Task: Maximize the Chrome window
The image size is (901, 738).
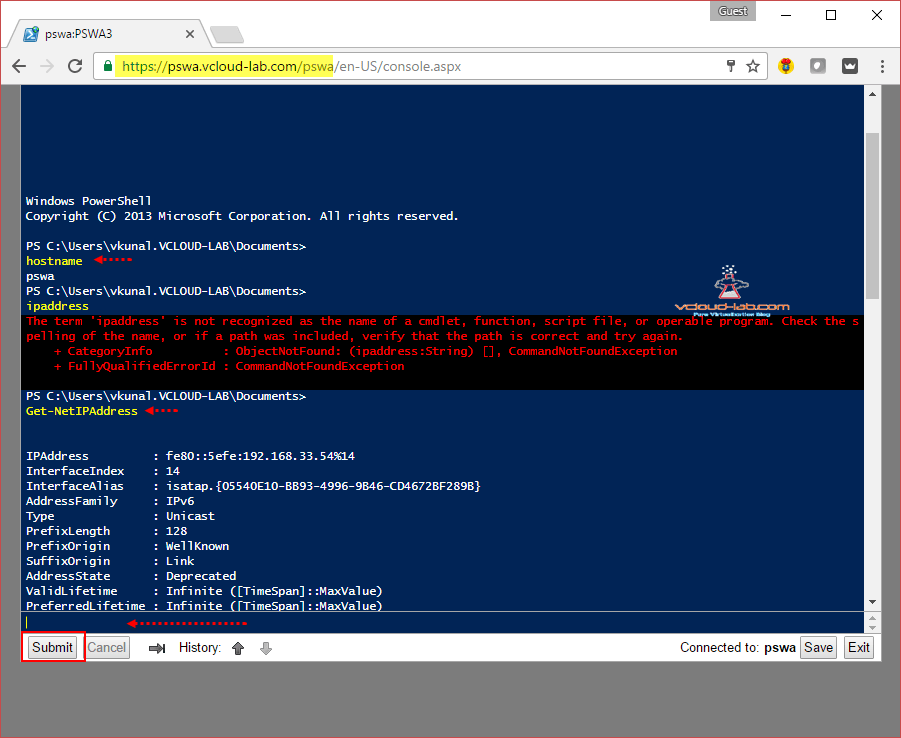Action: (831, 15)
